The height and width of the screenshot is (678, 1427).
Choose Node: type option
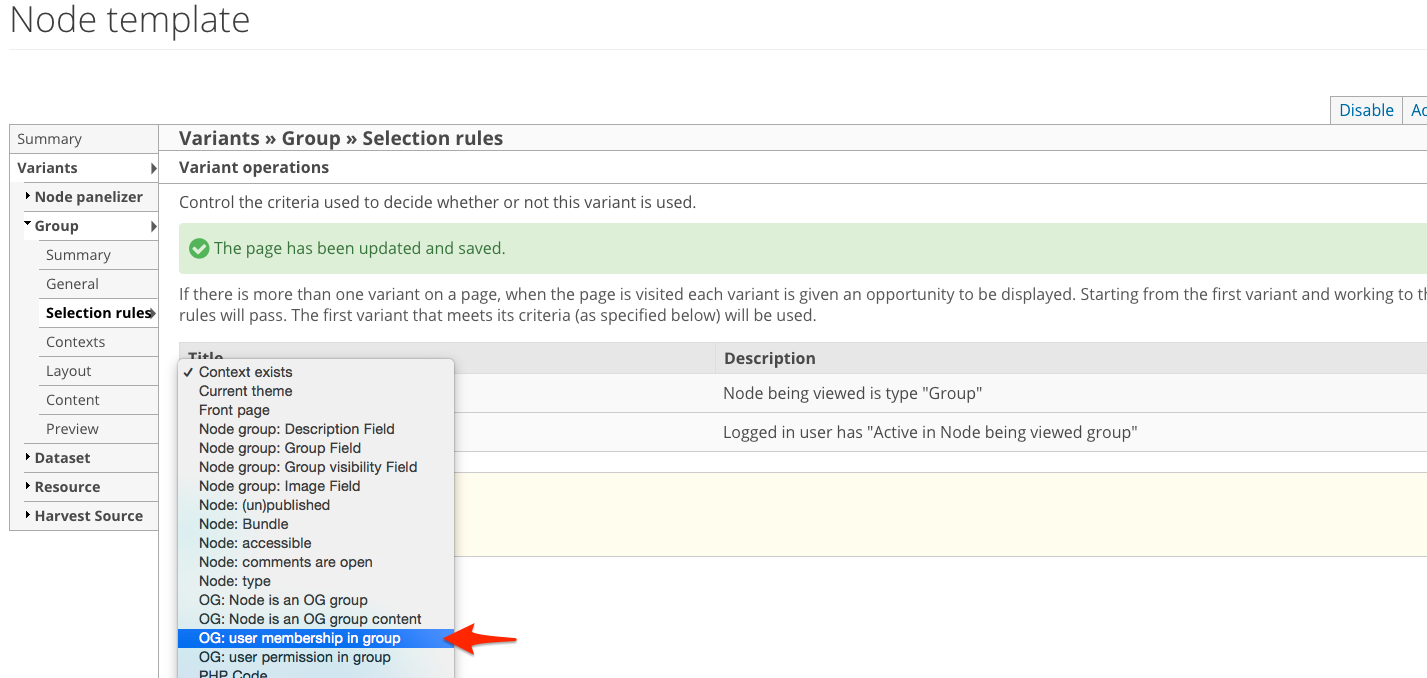point(316,581)
